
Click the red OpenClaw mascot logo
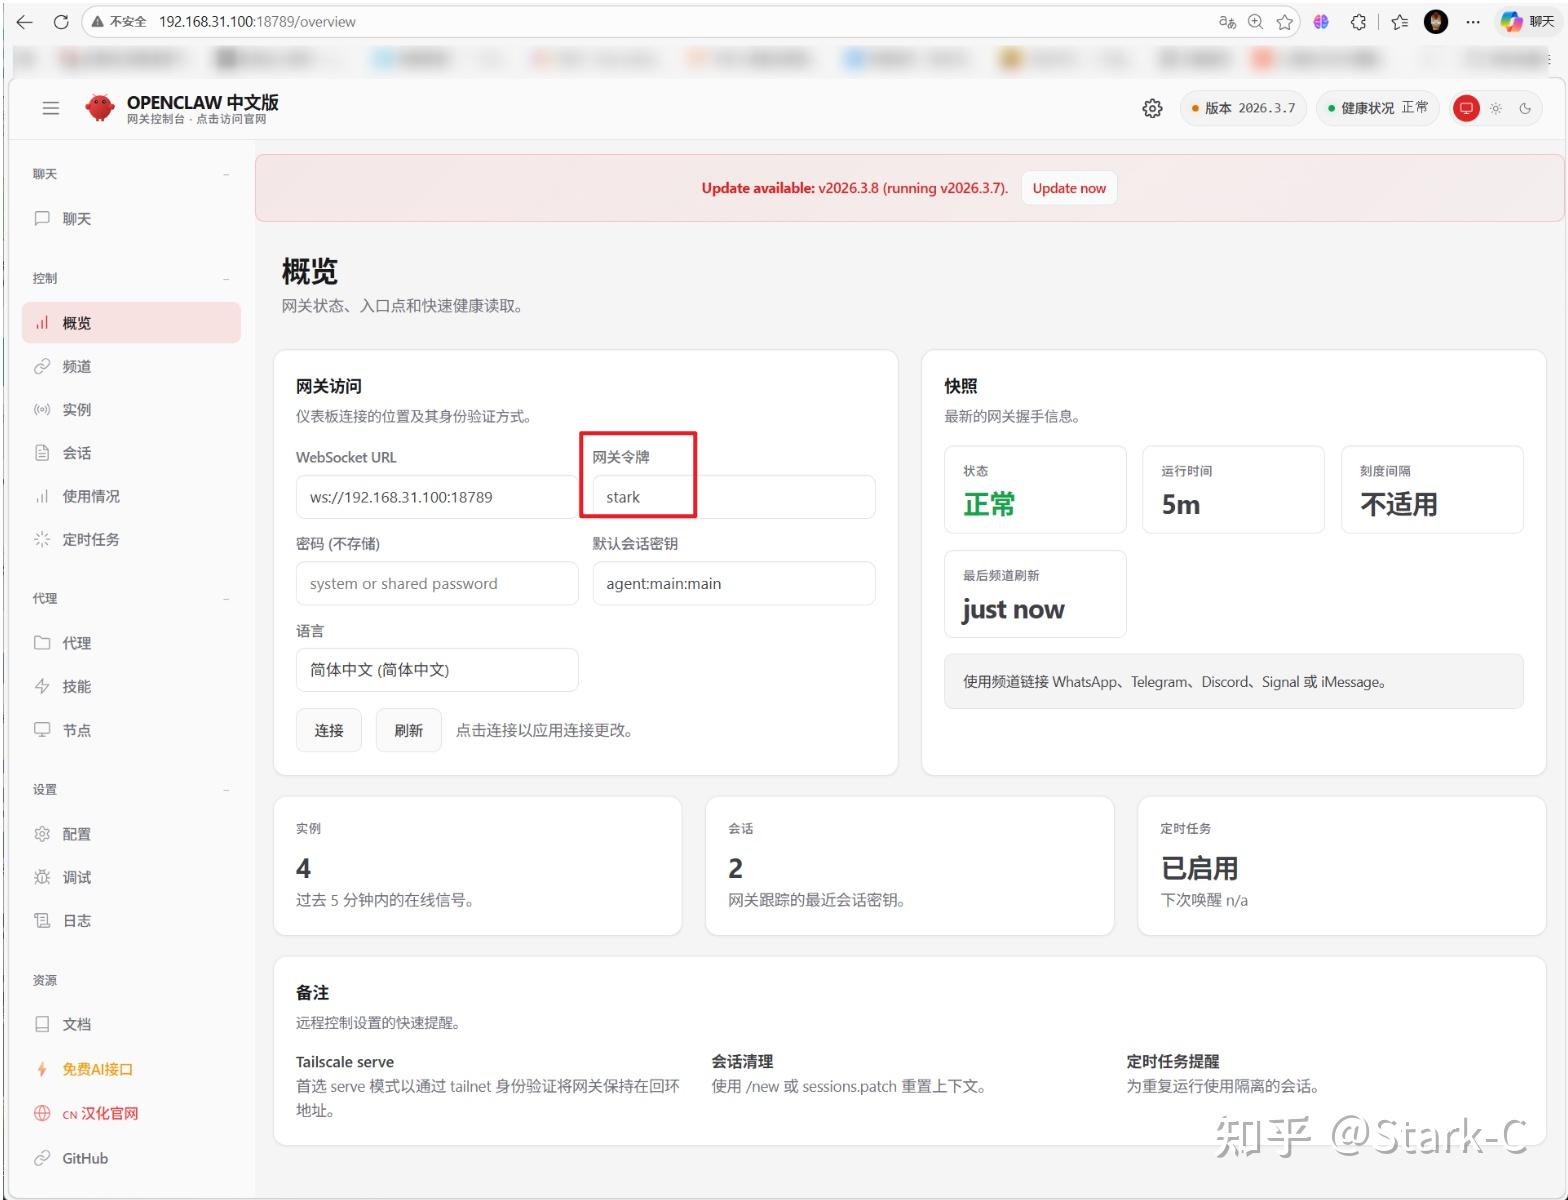[x=100, y=107]
